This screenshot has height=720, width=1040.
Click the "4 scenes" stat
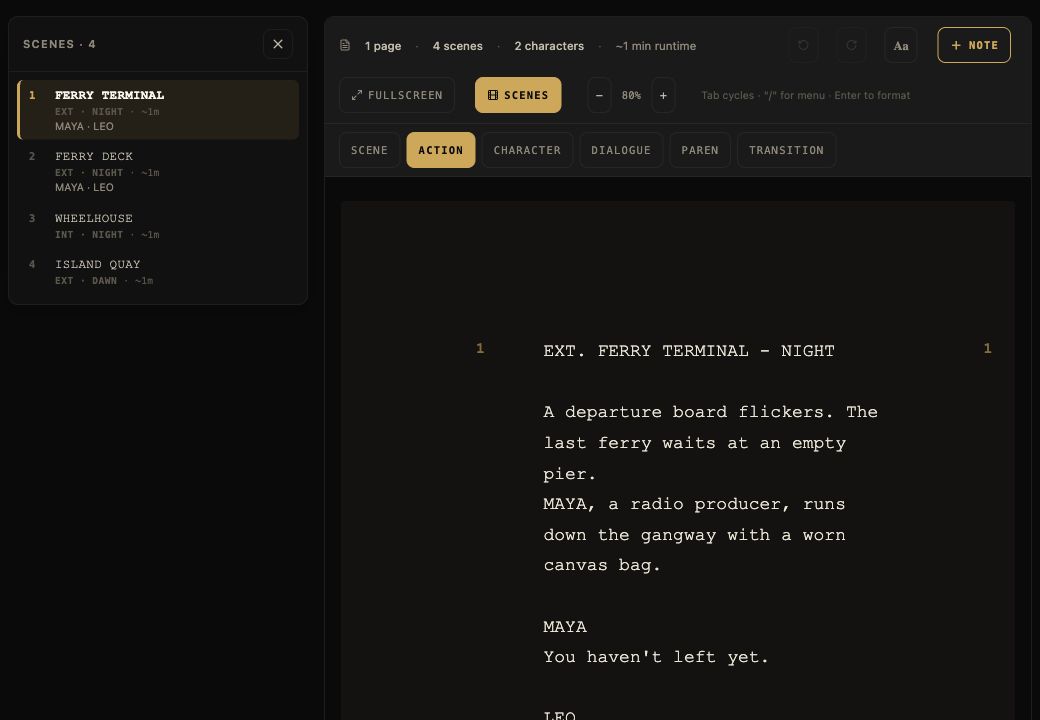(458, 46)
